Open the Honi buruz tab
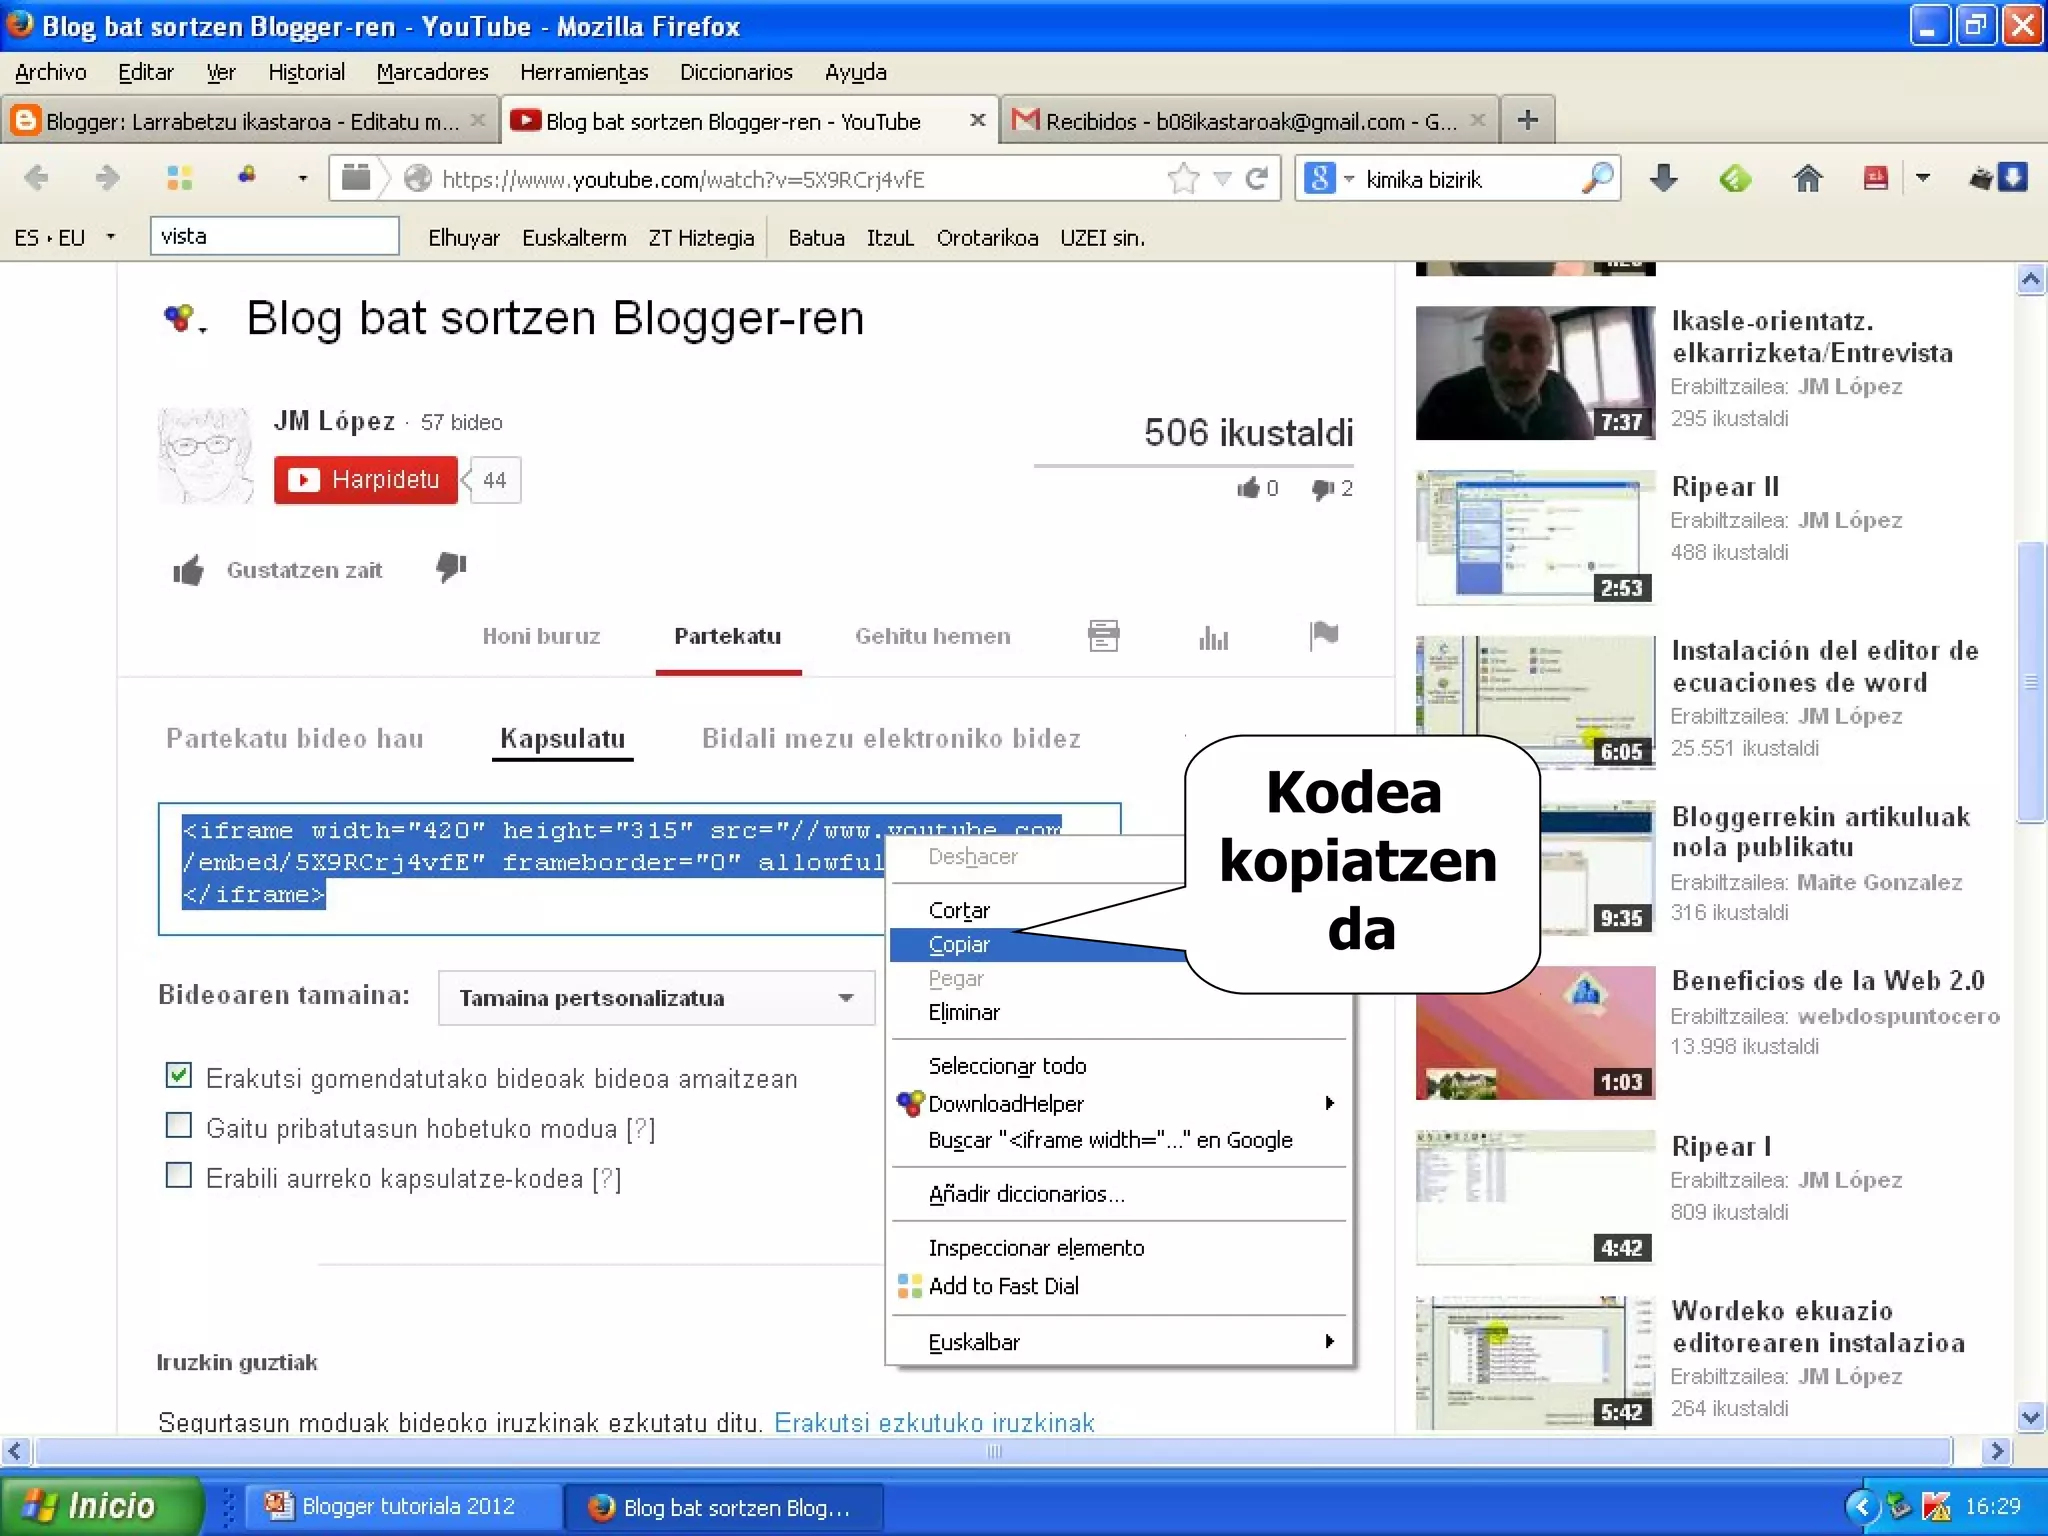 [x=541, y=636]
